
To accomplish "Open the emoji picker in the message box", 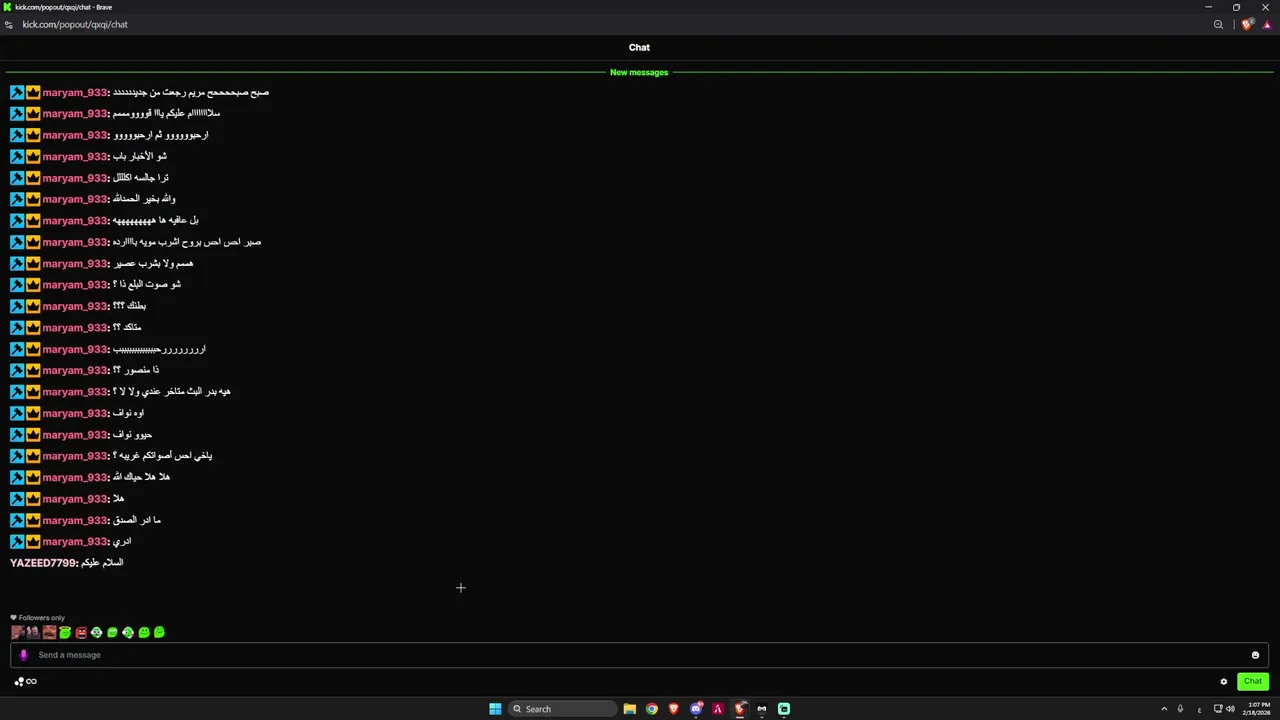I will coord(1255,655).
